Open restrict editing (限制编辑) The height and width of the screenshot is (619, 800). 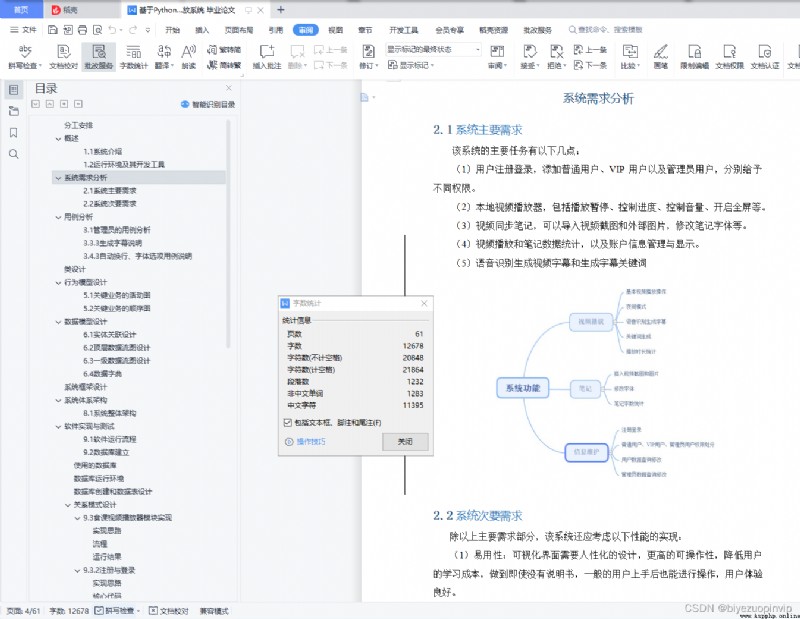[x=694, y=56]
